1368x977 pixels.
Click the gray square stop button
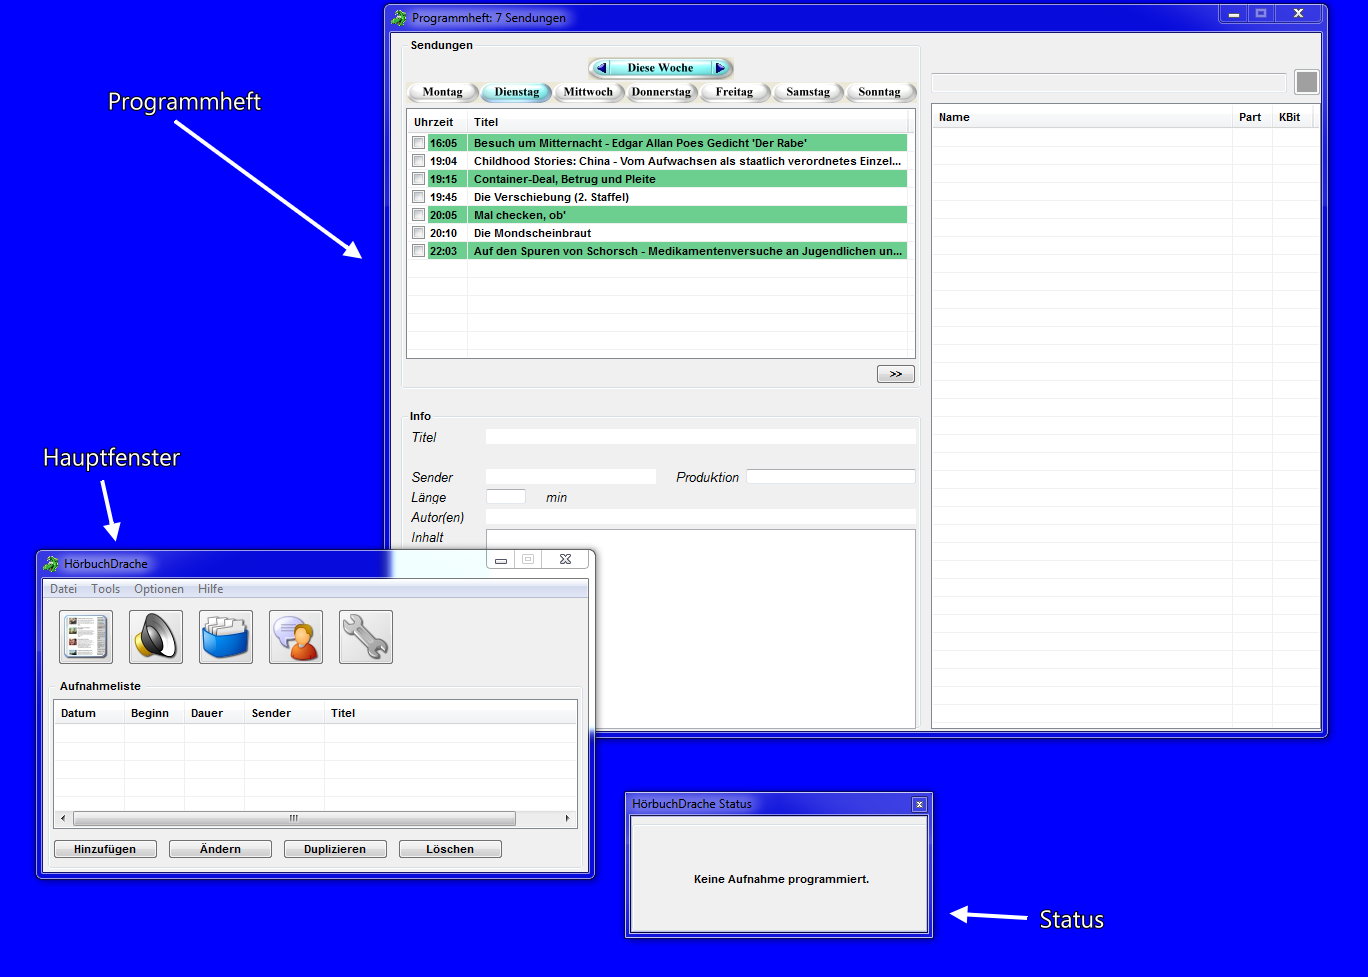tap(1306, 82)
